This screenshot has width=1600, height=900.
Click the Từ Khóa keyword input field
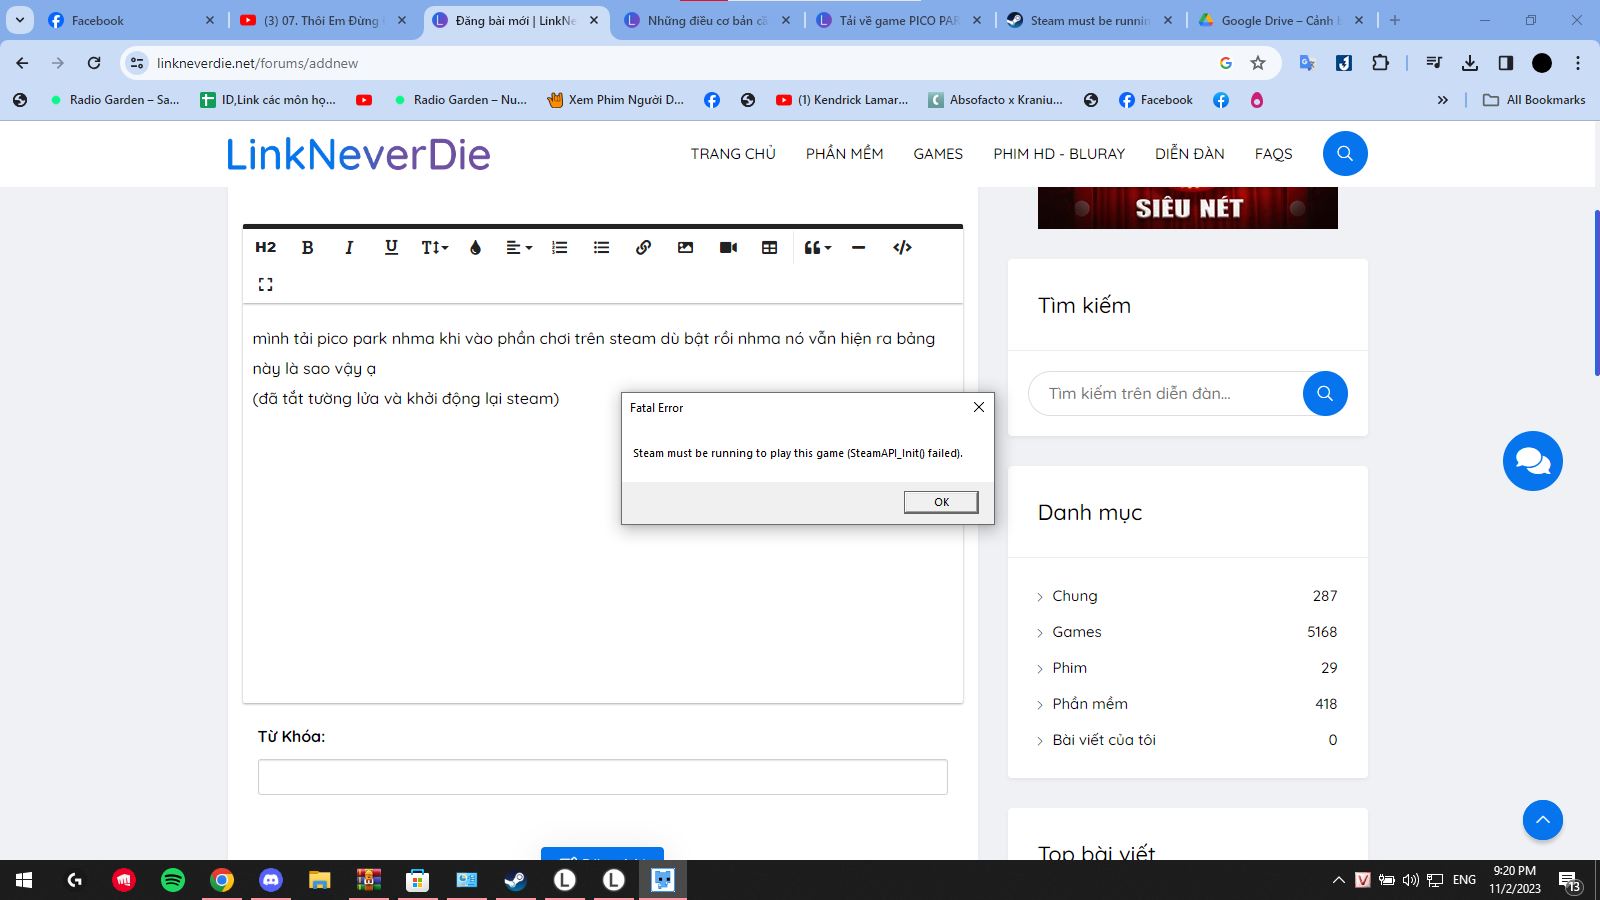click(602, 777)
